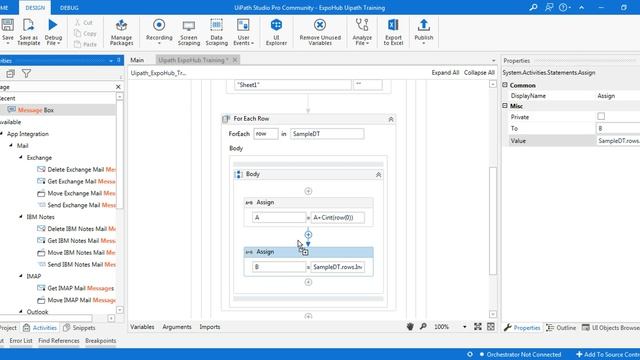Click Orchestrator Not Connected status
The width and height of the screenshot is (640, 360).
520,354
